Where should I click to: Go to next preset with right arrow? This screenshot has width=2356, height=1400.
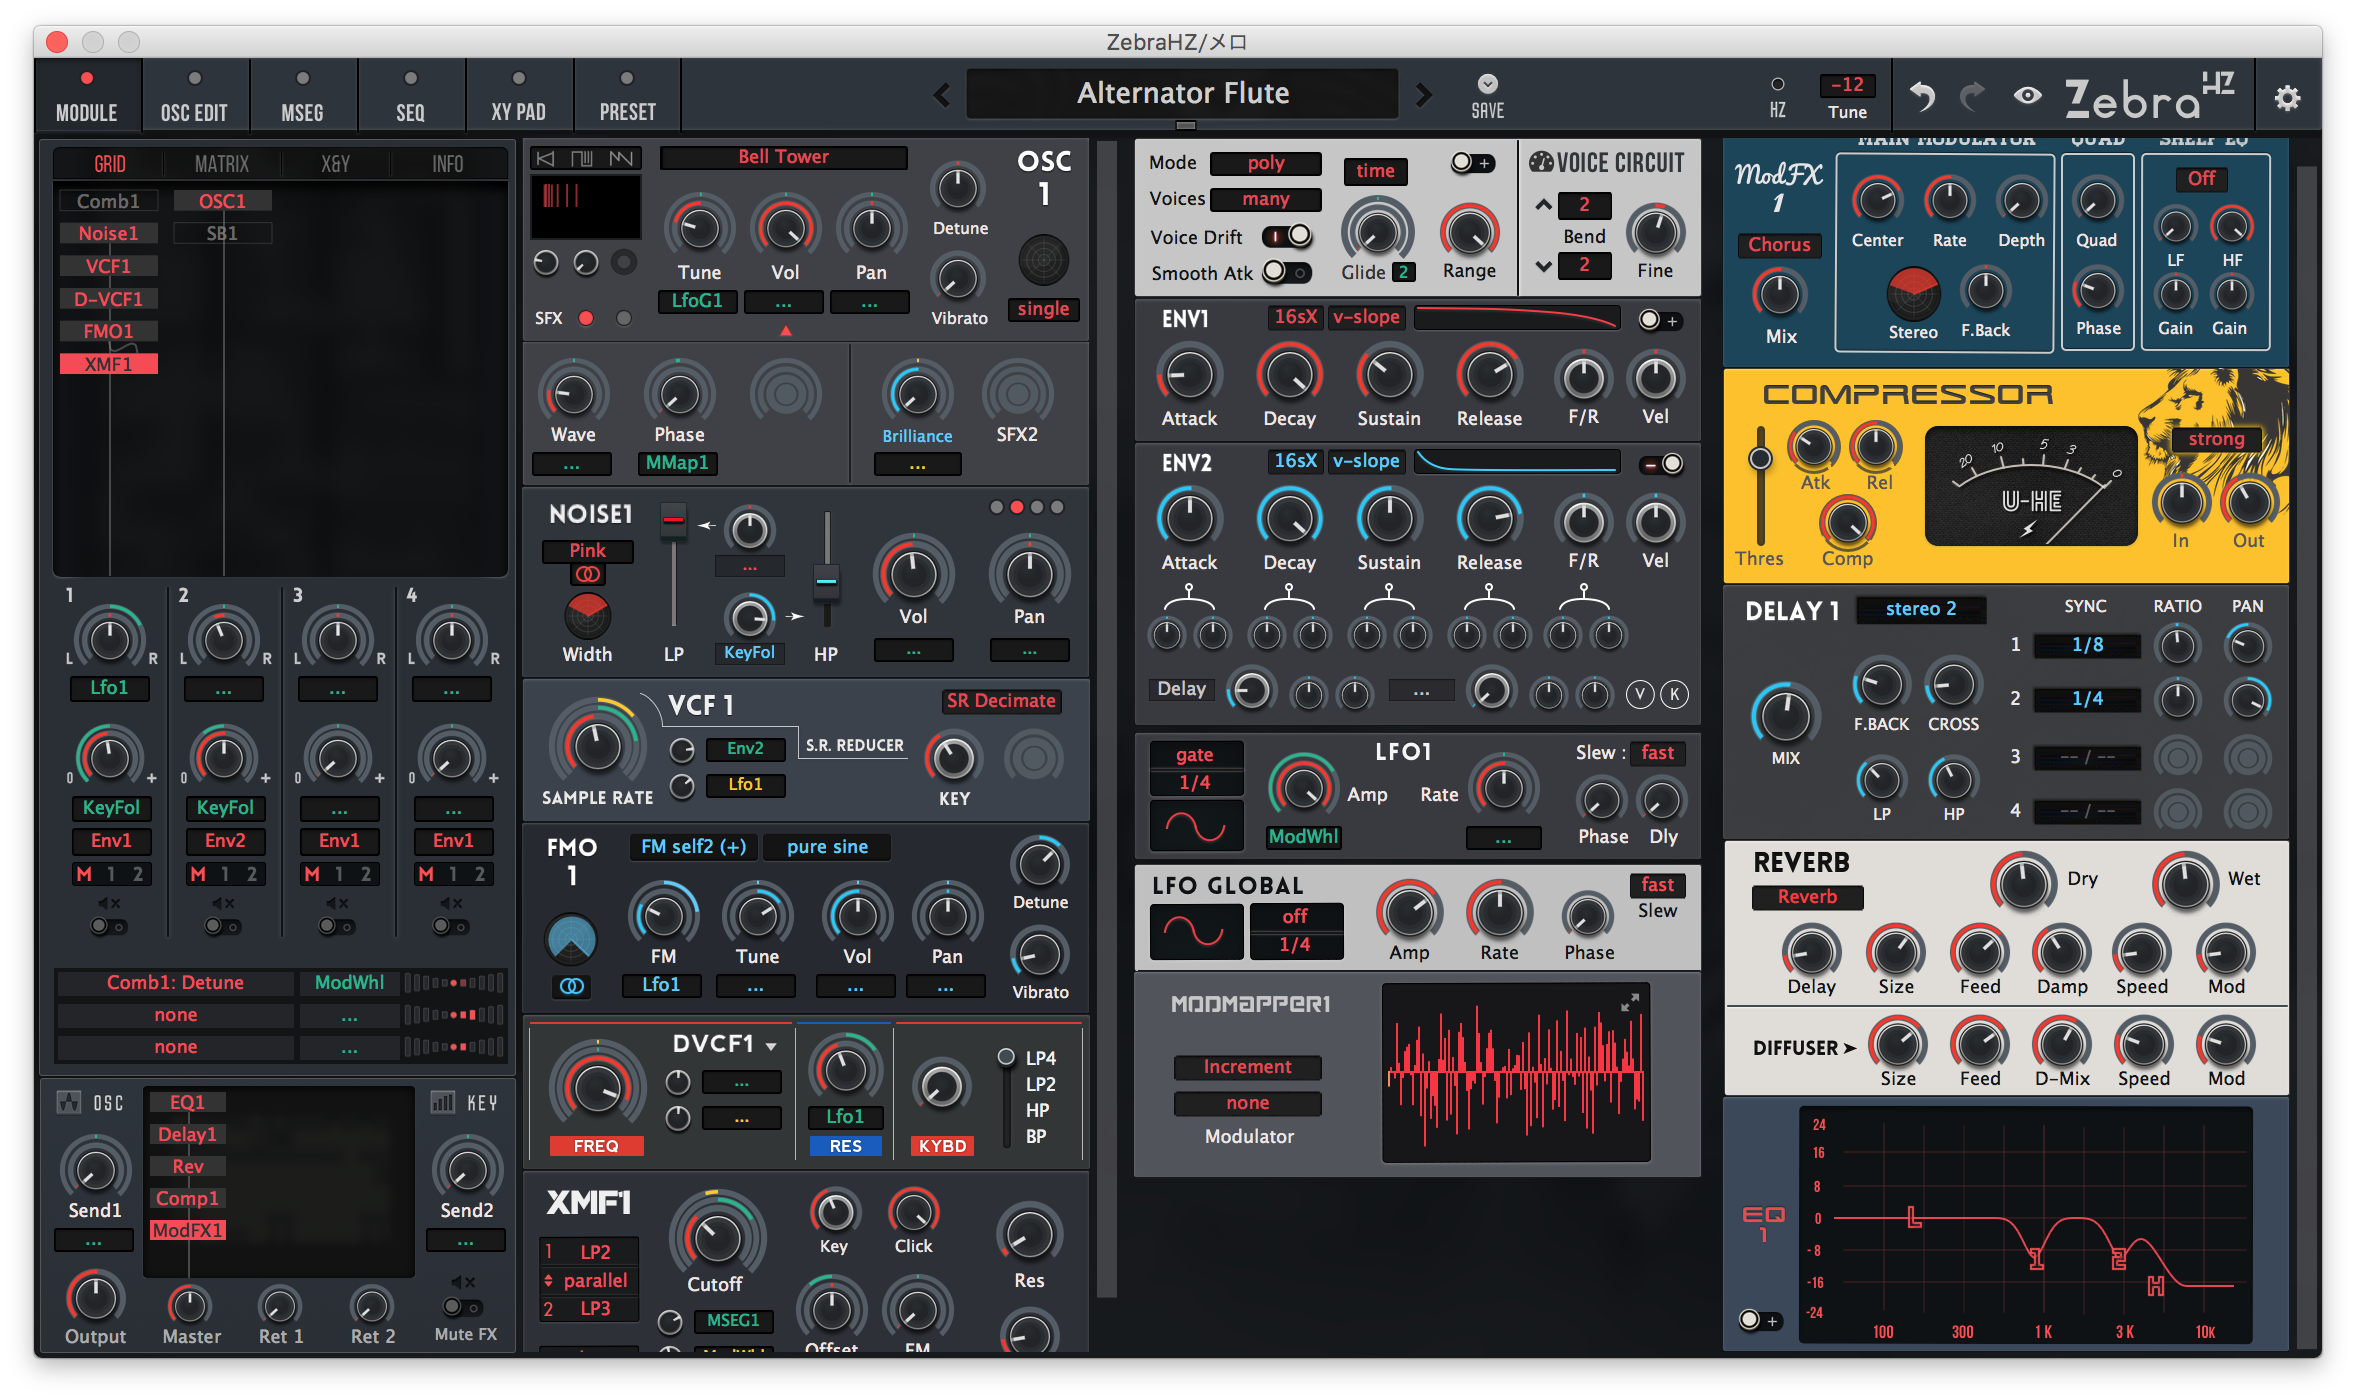click(x=1423, y=96)
